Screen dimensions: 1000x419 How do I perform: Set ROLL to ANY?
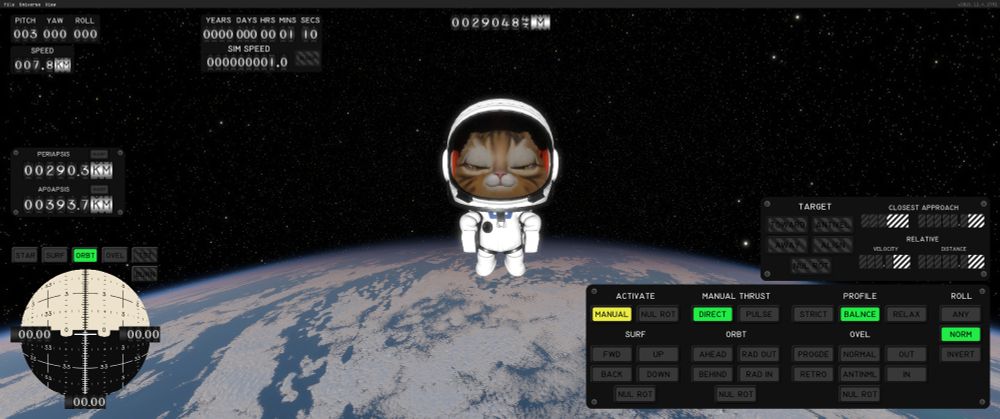click(960, 314)
